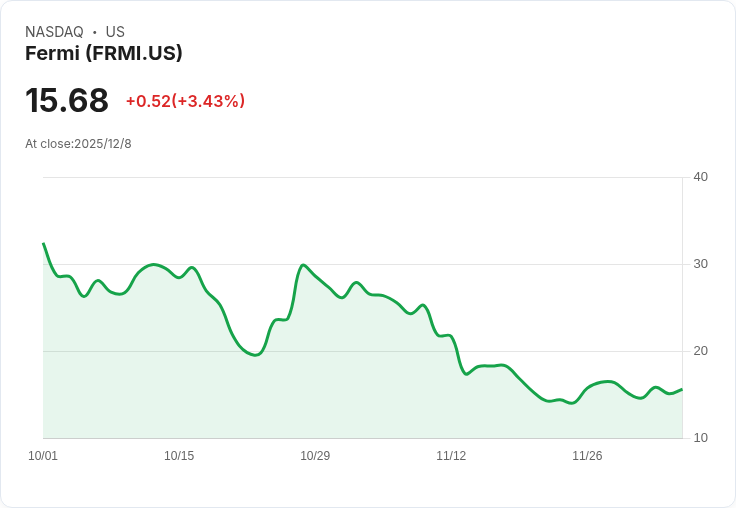Click the current price 15.68
The height and width of the screenshot is (508, 736).
click(67, 101)
